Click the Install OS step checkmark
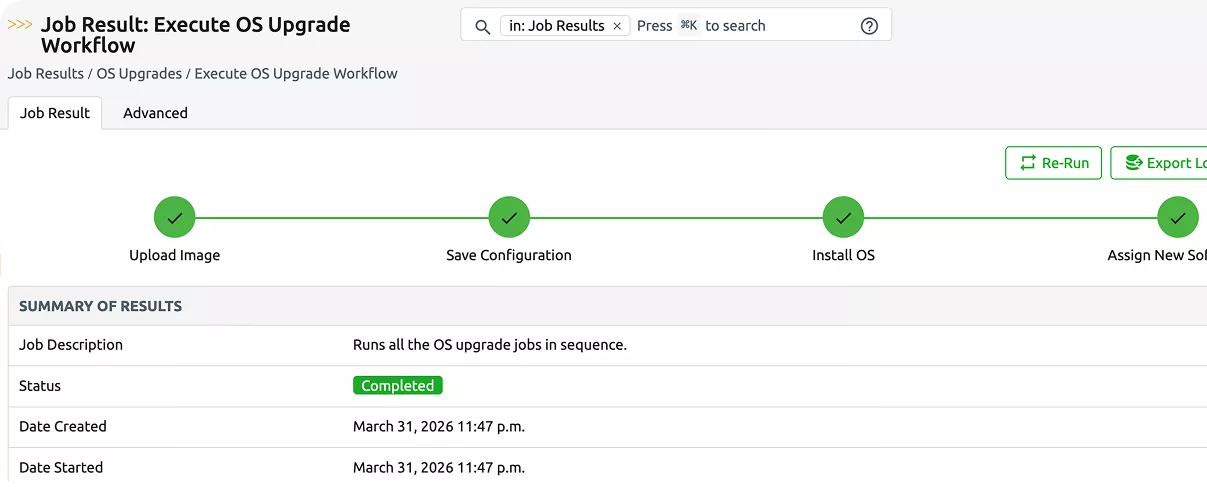Screen dimensions: 1207x487 click(843, 217)
